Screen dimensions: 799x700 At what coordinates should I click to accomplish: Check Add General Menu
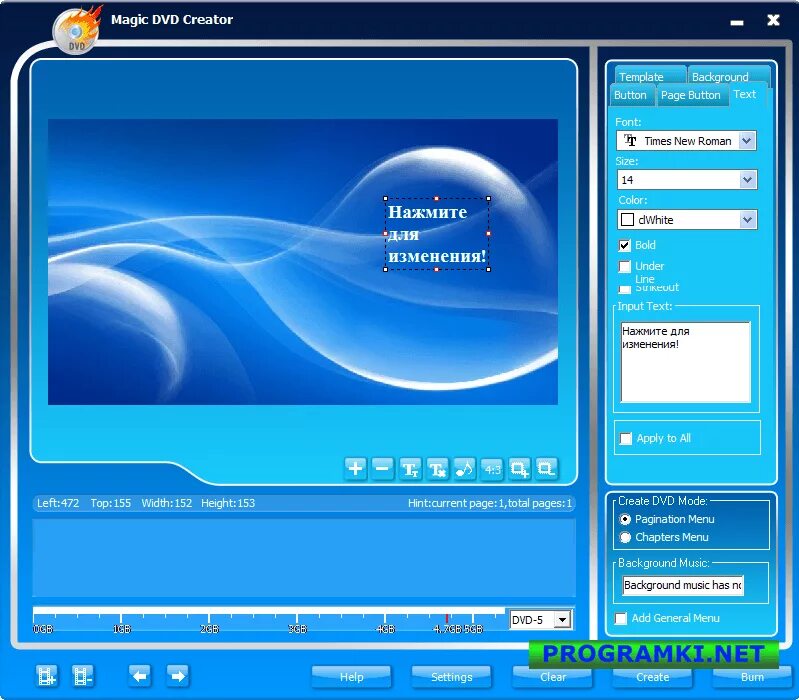coord(621,618)
